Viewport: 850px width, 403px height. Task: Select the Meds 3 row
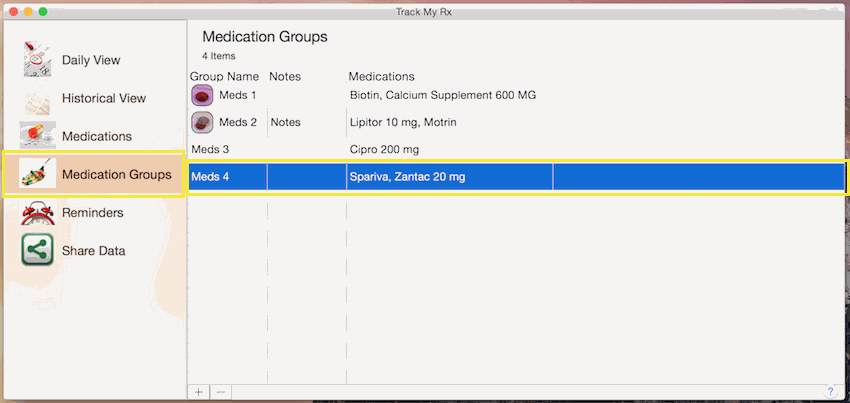[517, 149]
